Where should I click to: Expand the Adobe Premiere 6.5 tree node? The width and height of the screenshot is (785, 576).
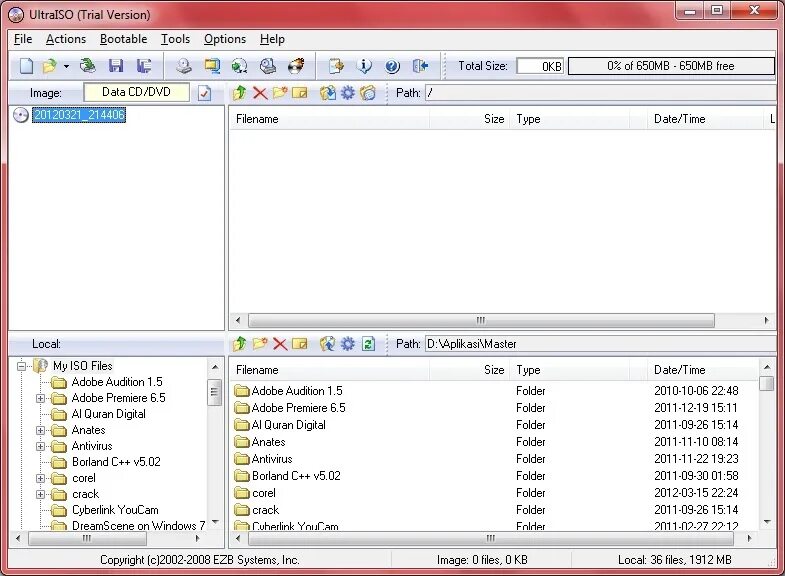click(41, 398)
